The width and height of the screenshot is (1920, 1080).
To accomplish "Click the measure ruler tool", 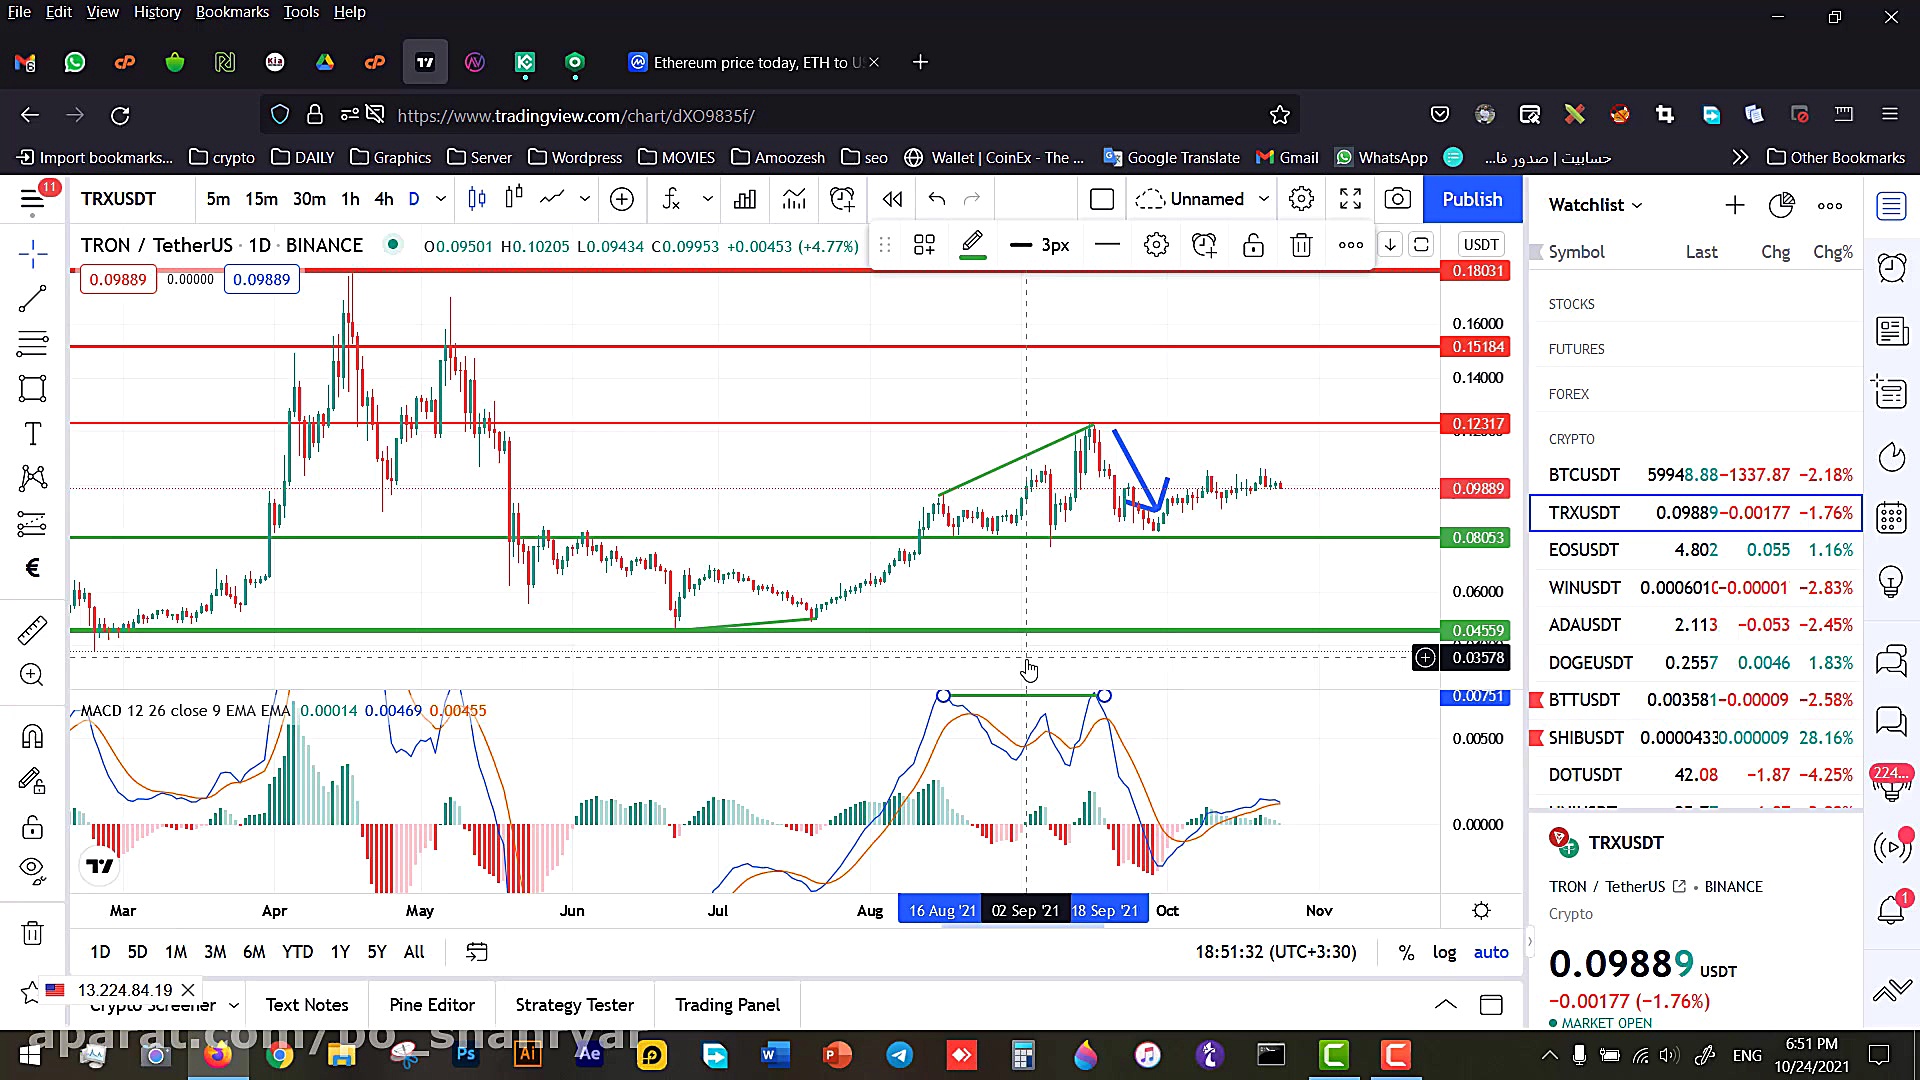I will pos(32,630).
